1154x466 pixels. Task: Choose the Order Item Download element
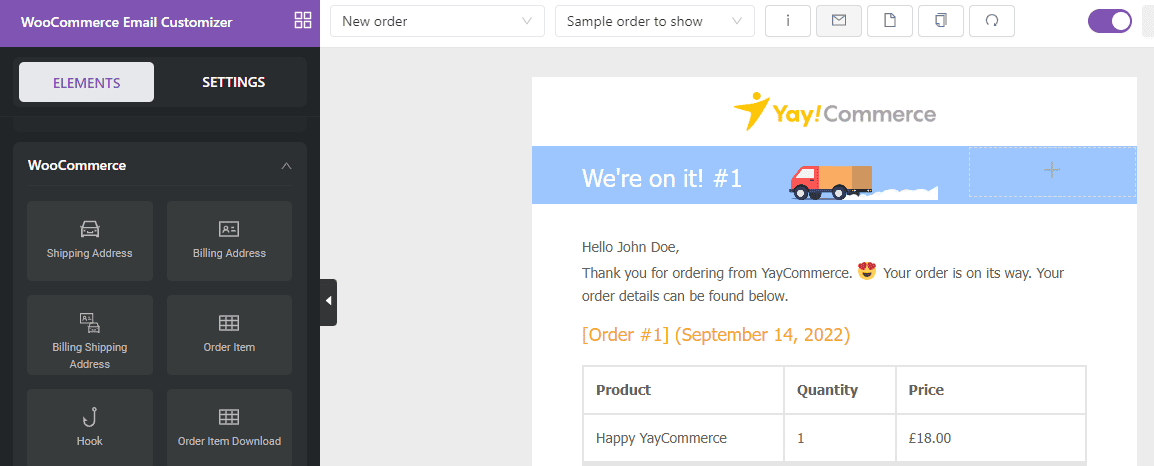tap(229, 428)
